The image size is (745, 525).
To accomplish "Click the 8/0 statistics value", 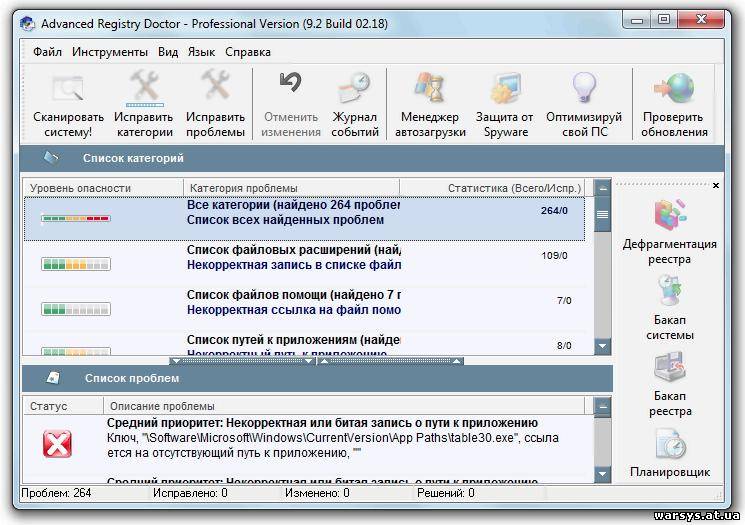I will (x=564, y=345).
